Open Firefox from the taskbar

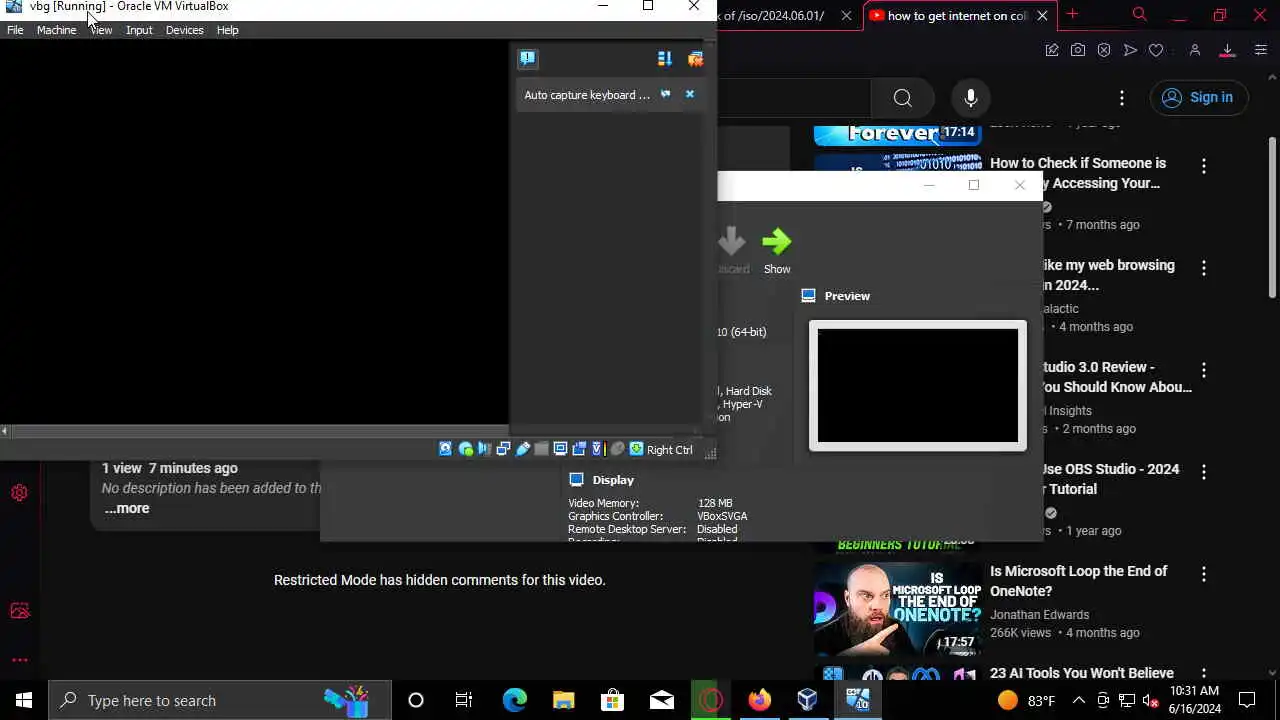click(760, 700)
